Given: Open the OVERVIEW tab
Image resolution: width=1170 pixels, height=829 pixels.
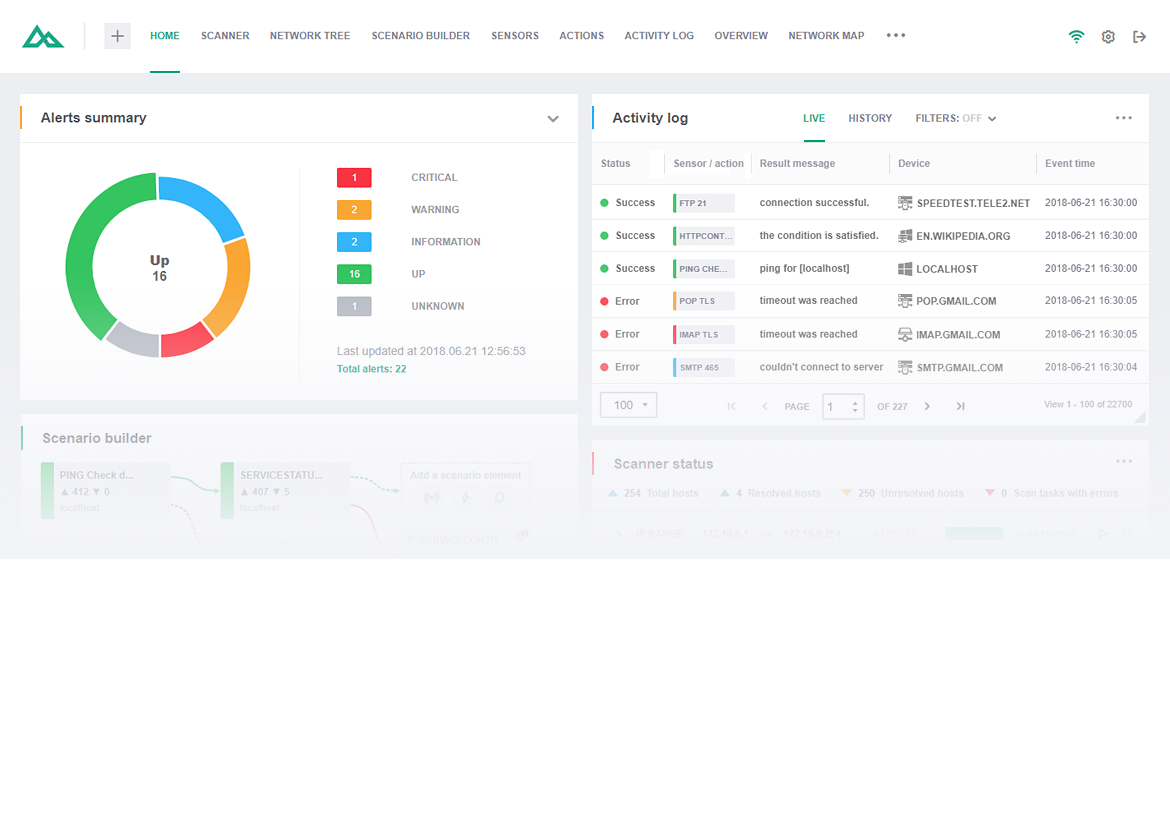Looking at the screenshot, I should [741, 36].
